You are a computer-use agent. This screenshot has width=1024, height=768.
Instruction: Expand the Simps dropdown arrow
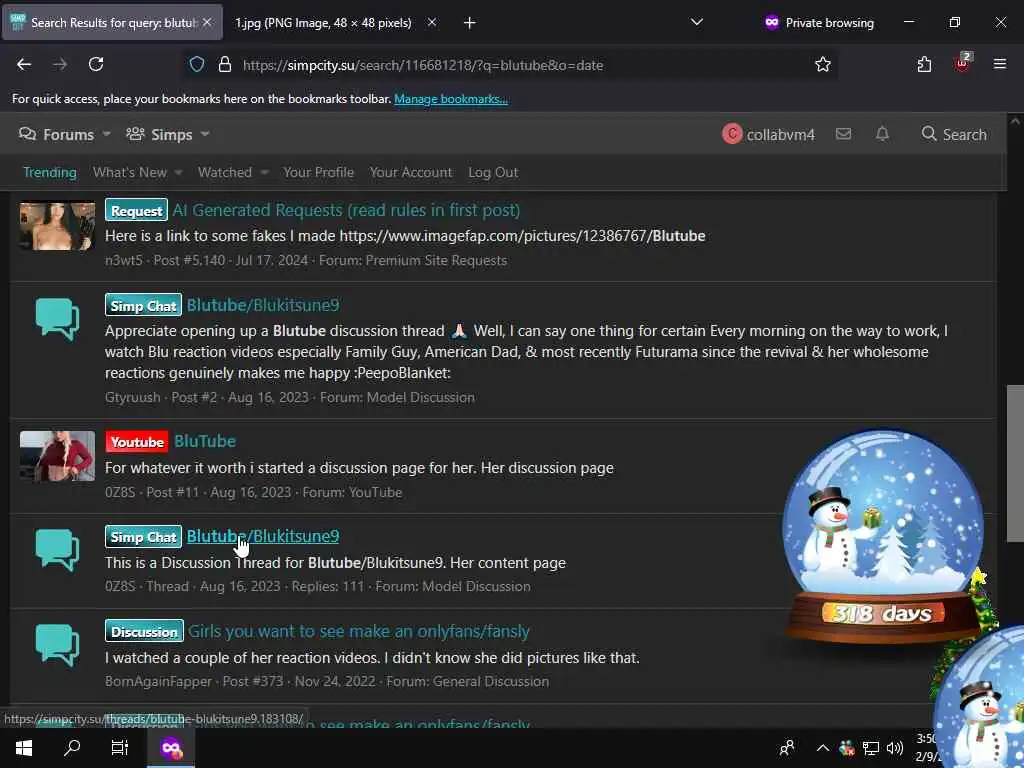(x=205, y=134)
